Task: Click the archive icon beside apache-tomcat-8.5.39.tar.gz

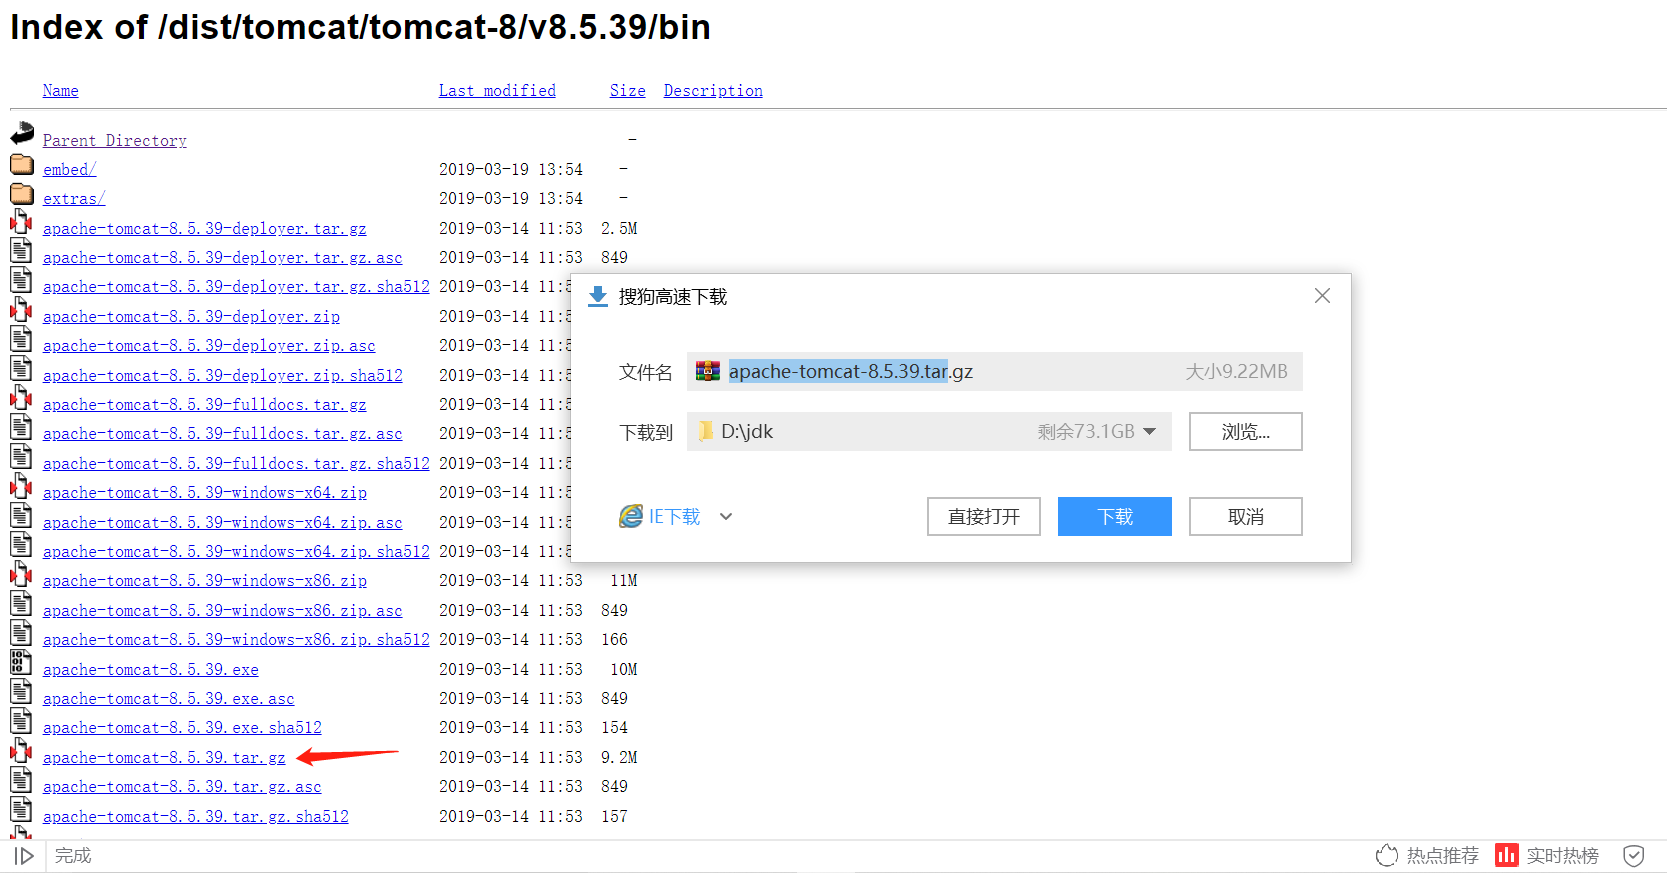Action: coord(21,751)
